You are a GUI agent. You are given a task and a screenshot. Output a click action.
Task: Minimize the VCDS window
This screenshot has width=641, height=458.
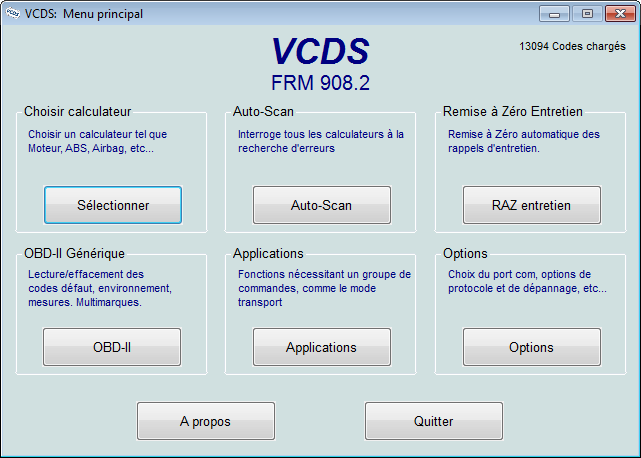(554, 14)
